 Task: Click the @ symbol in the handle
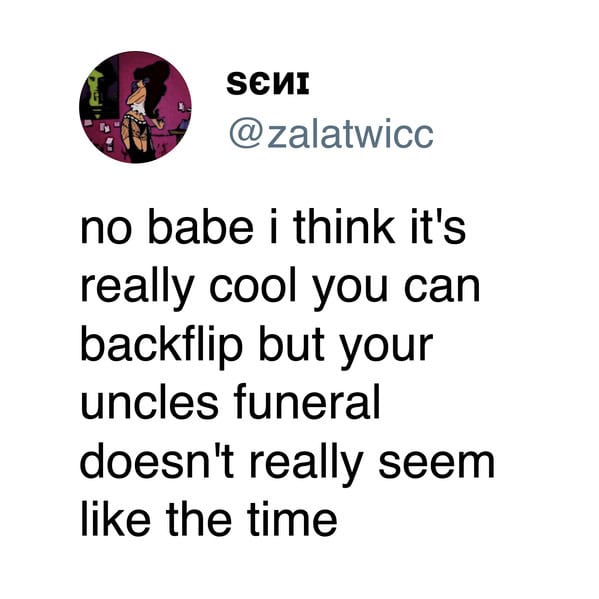tap(245, 134)
